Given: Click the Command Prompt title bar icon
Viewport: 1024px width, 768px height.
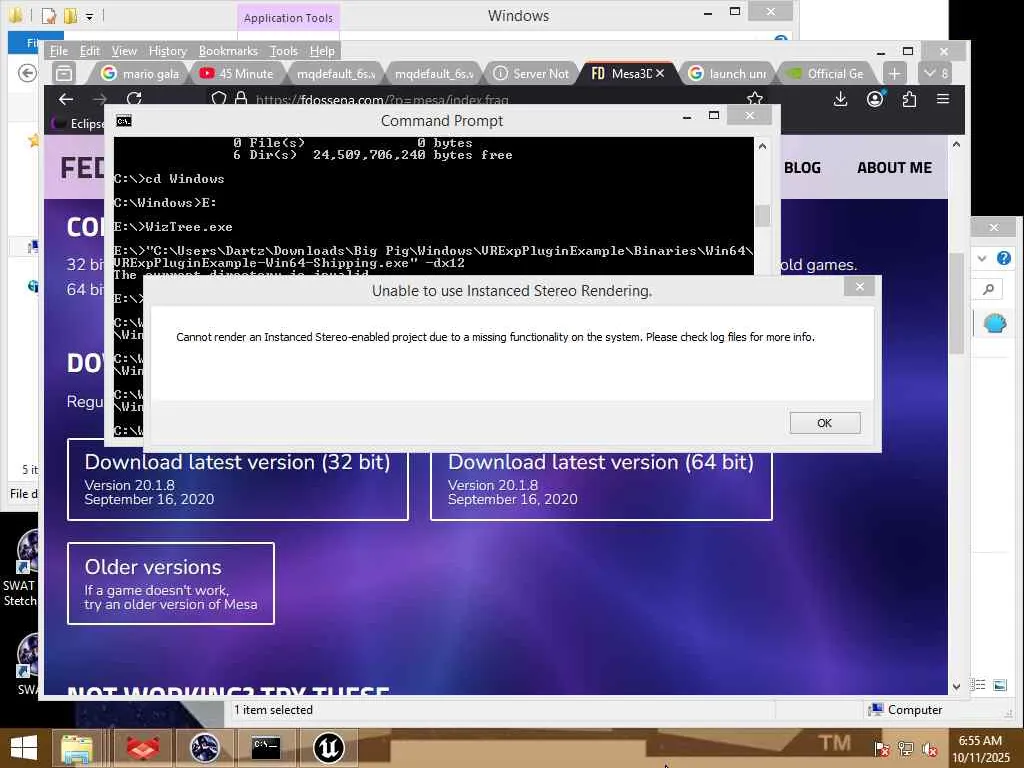Looking at the screenshot, I should [123, 121].
